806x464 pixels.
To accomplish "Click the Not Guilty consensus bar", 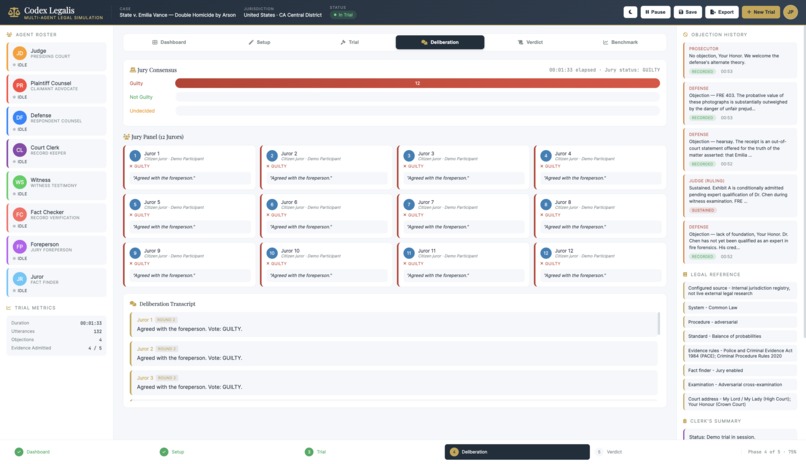I will pos(417,97).
